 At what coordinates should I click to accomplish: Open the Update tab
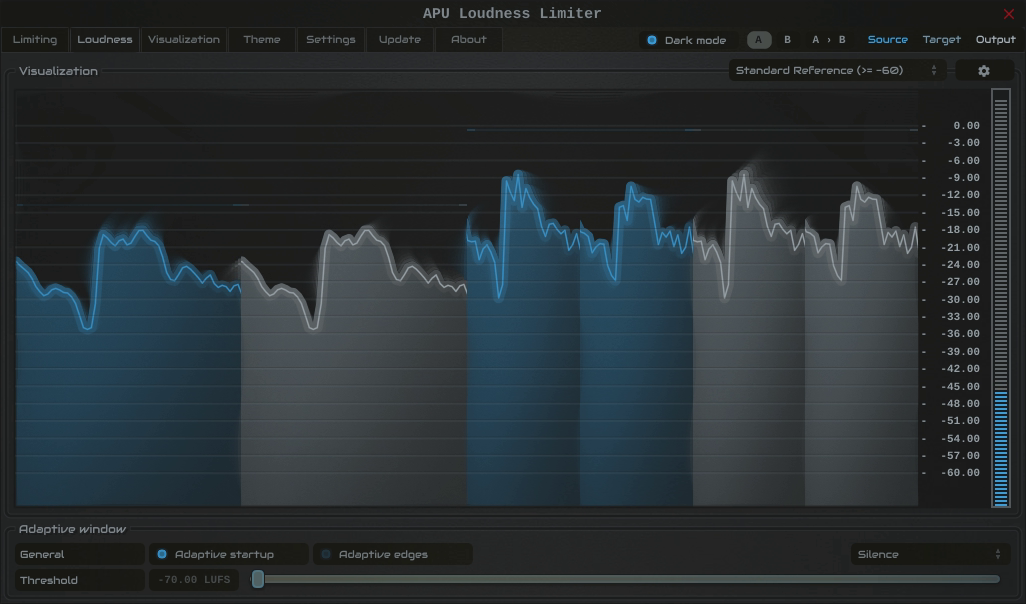click(400, 39)
